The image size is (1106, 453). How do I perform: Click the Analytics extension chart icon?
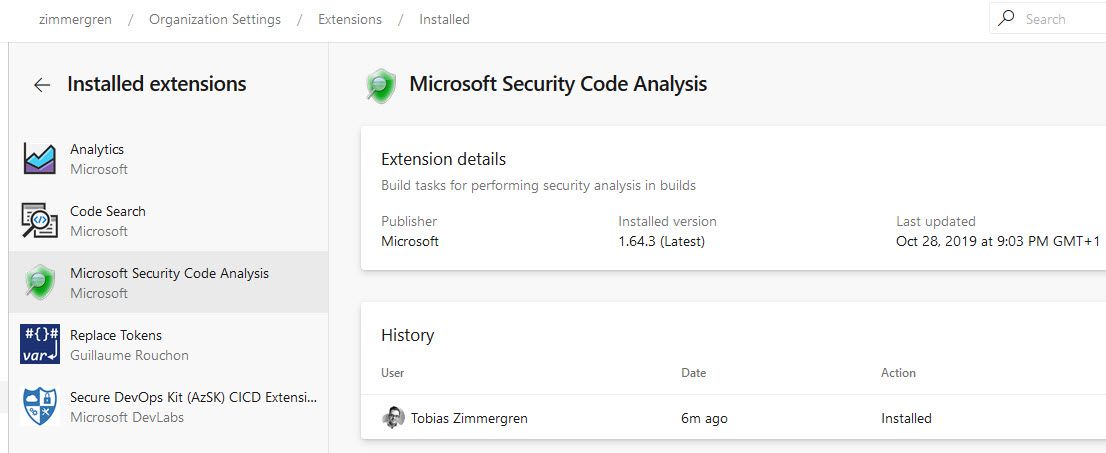(x=40, y=158)
